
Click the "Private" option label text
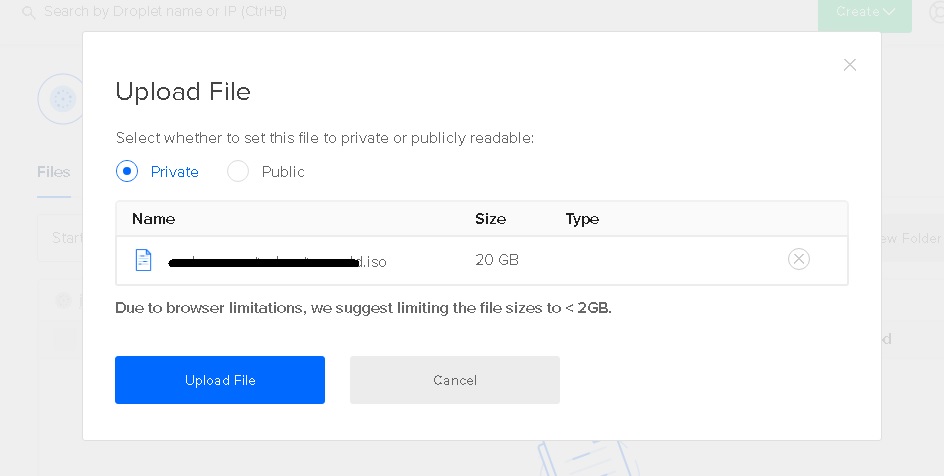(x=175, y=172)
